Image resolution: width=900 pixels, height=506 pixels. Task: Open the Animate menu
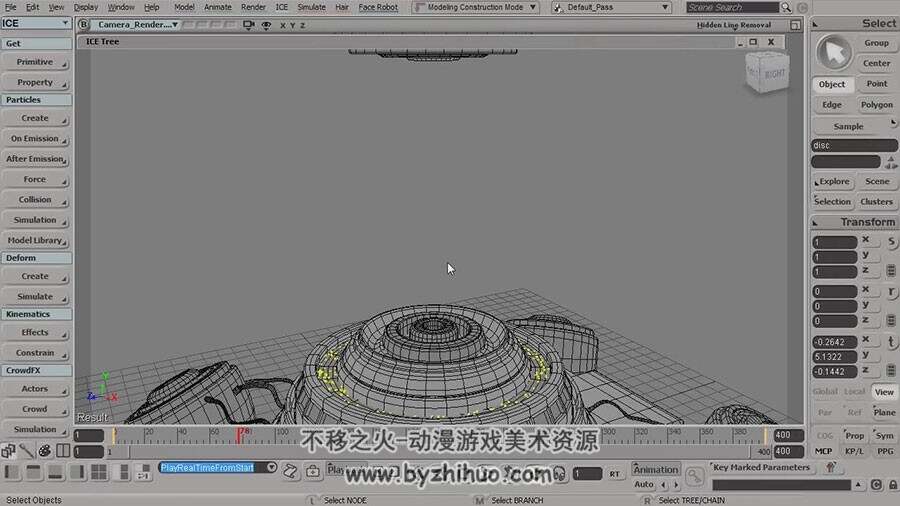tap(218, 7)
